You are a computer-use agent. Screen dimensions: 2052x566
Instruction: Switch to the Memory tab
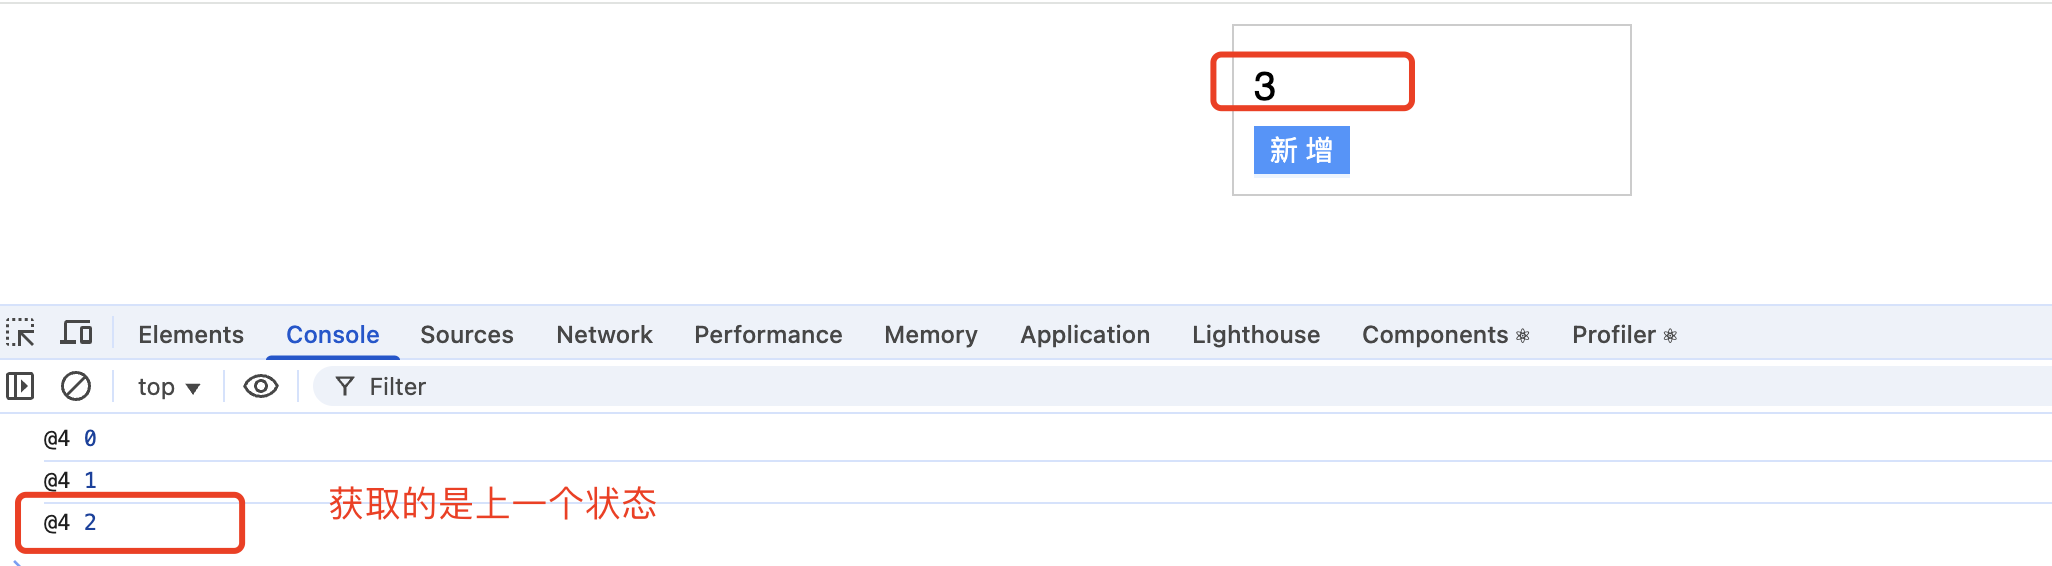pos(931,335)
